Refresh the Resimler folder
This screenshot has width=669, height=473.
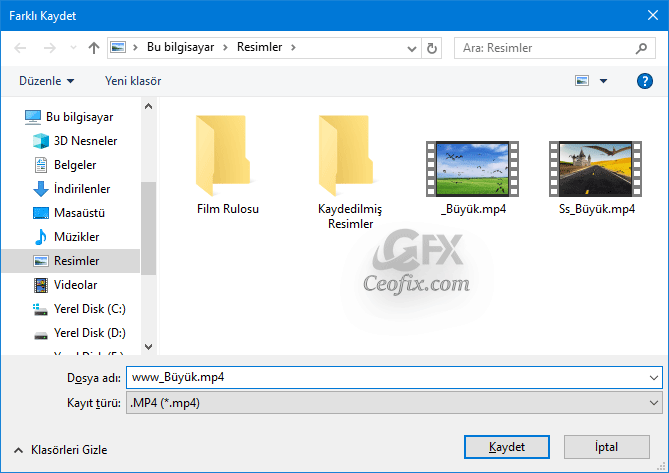pos(432,48)
